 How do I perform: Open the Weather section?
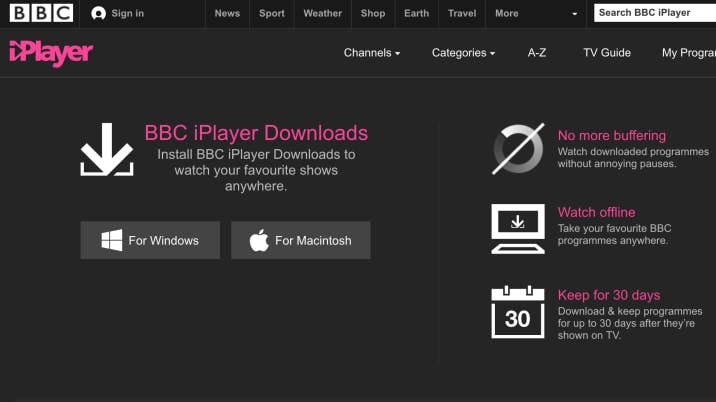tap(322, 14)
